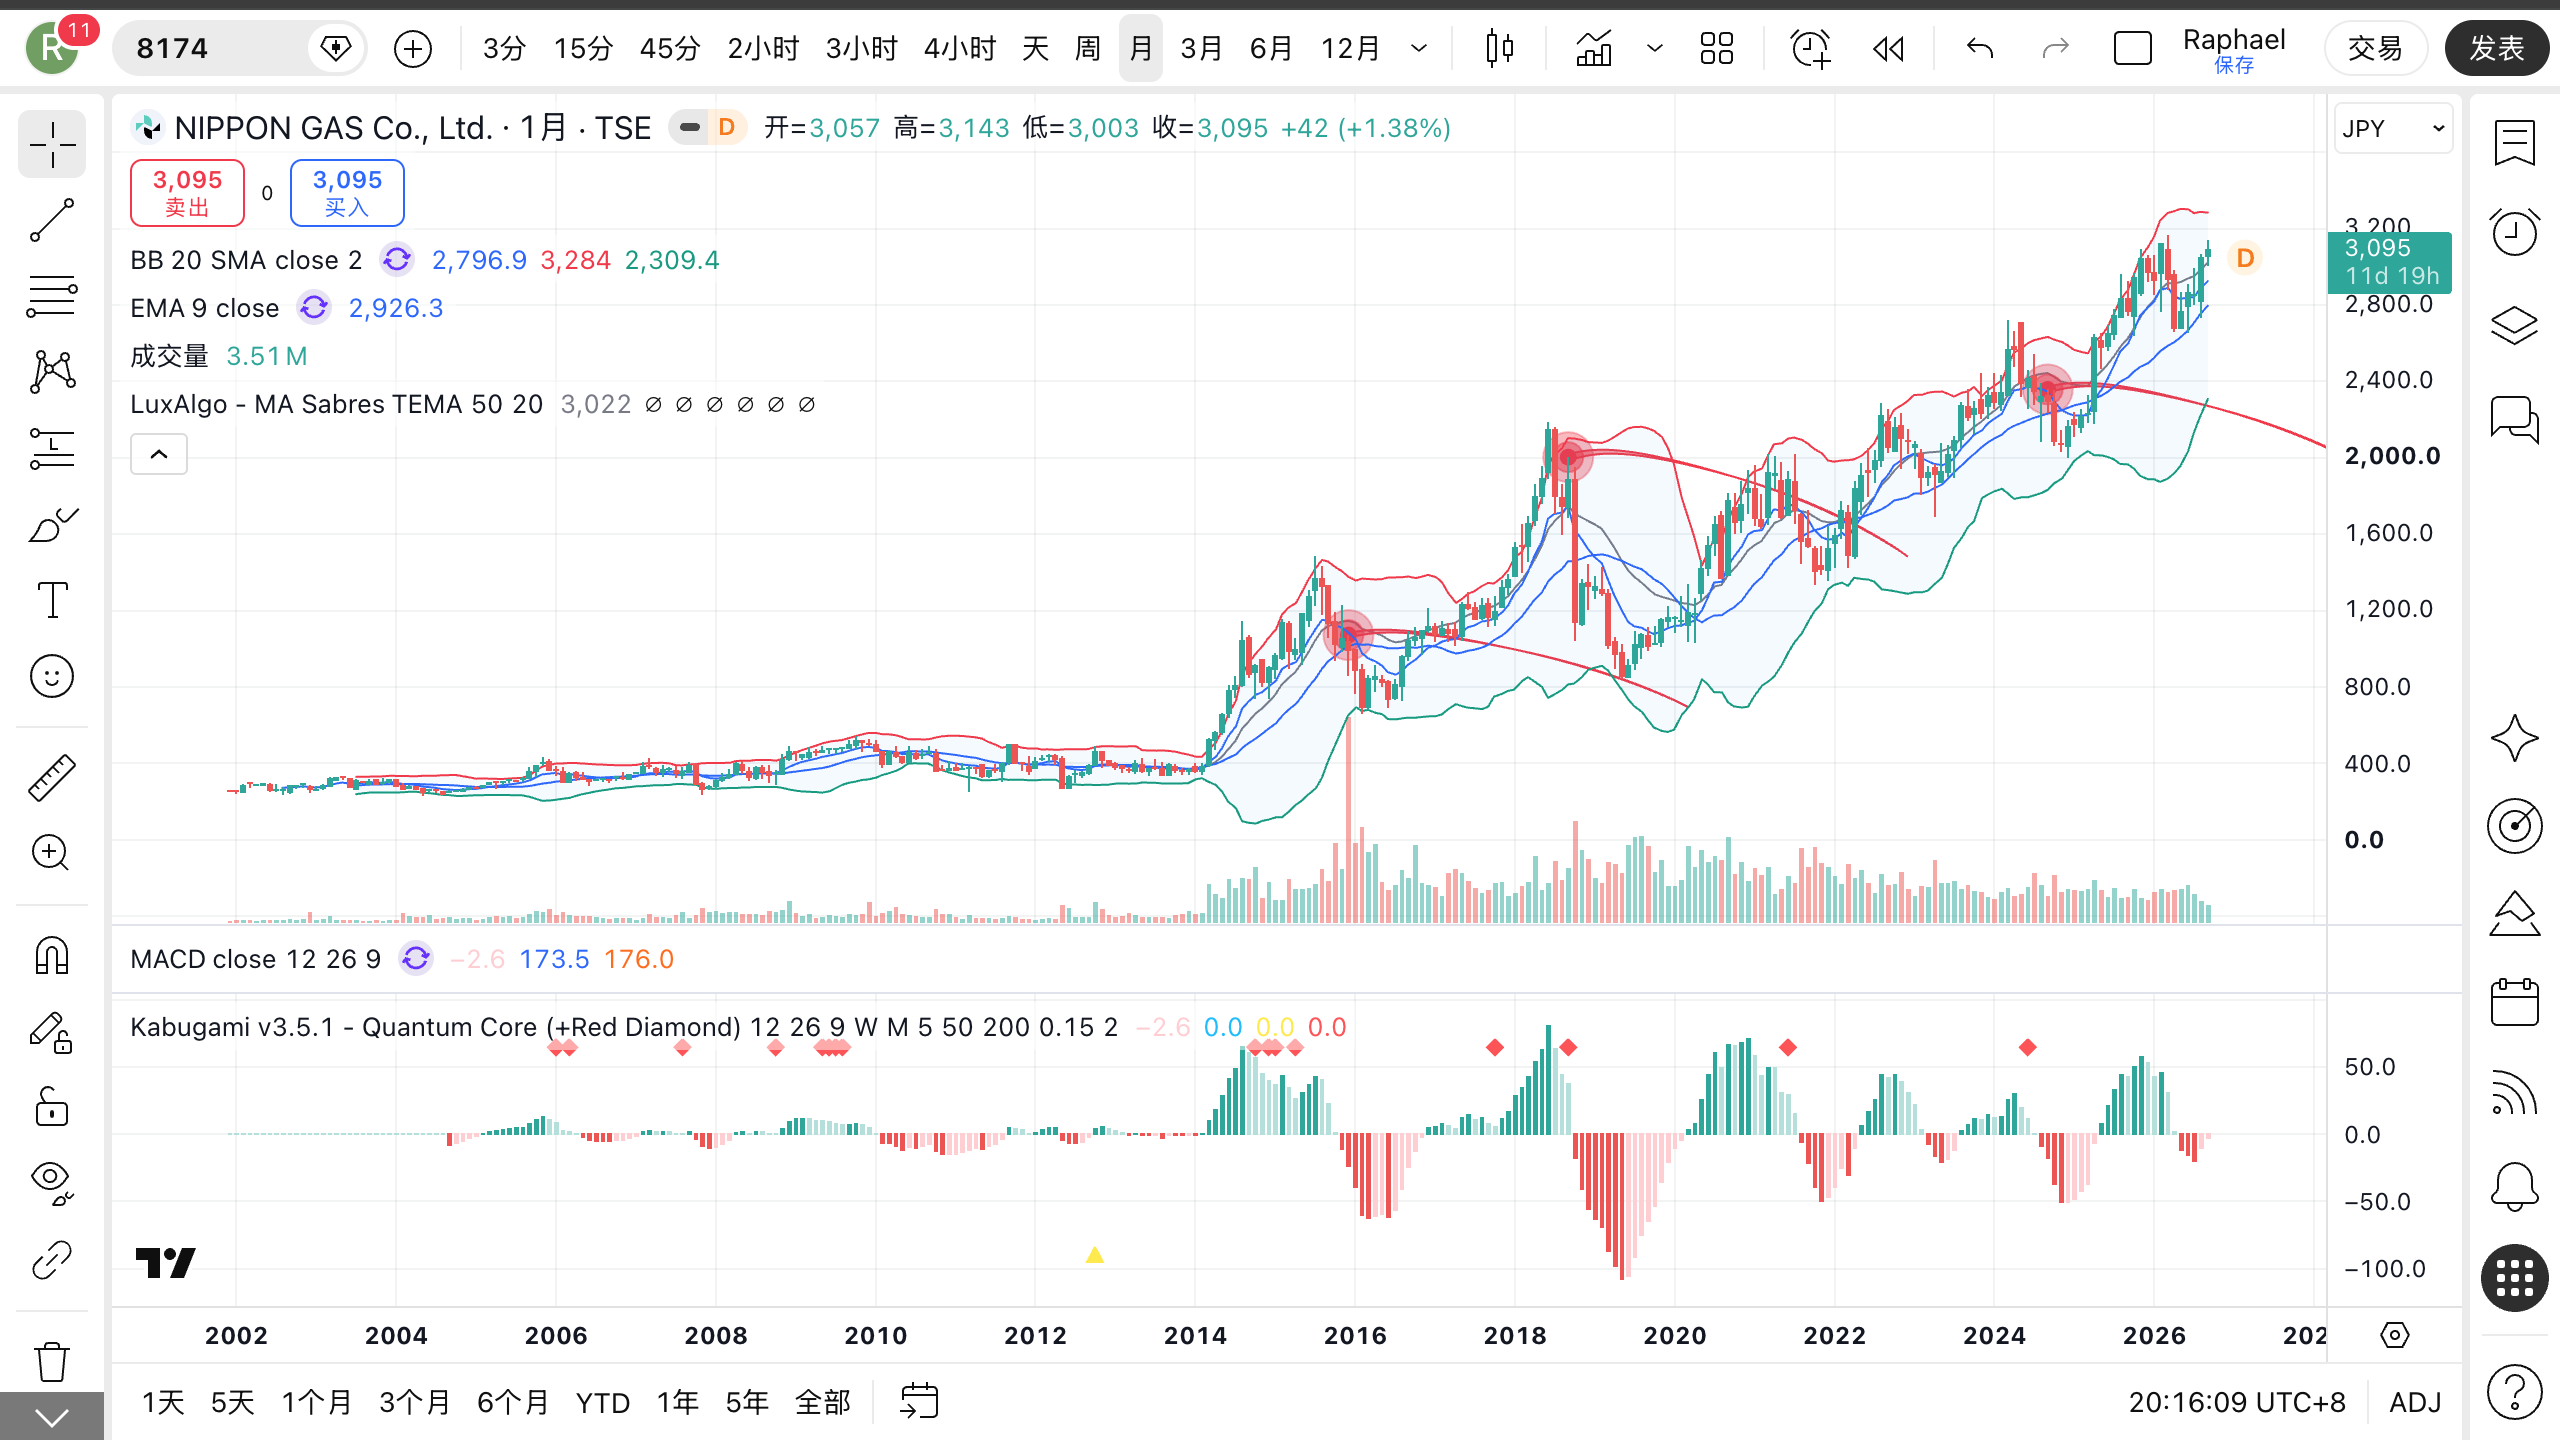Image resolution: width=2560 pixels, height=1440 pixels.
Task: Open the JPY currency dropdown
Action: (2393, 129)
